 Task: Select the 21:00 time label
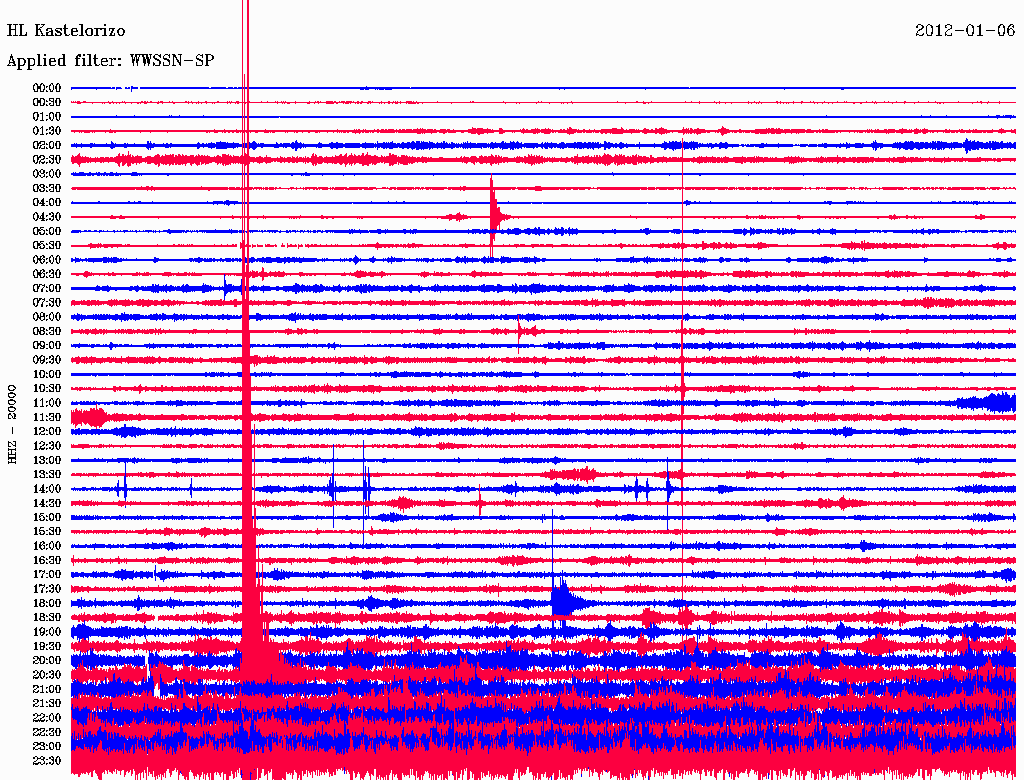coord(47,689)
